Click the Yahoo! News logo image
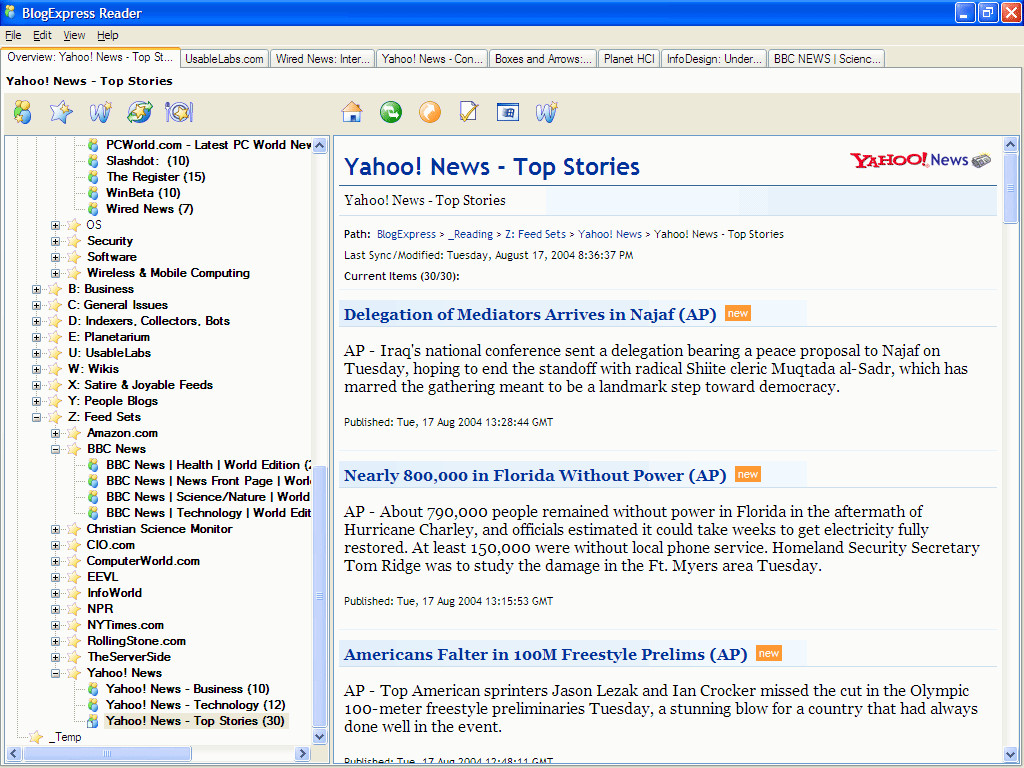The height and width of the screenshot is (768, 1024). coord(920,160)
